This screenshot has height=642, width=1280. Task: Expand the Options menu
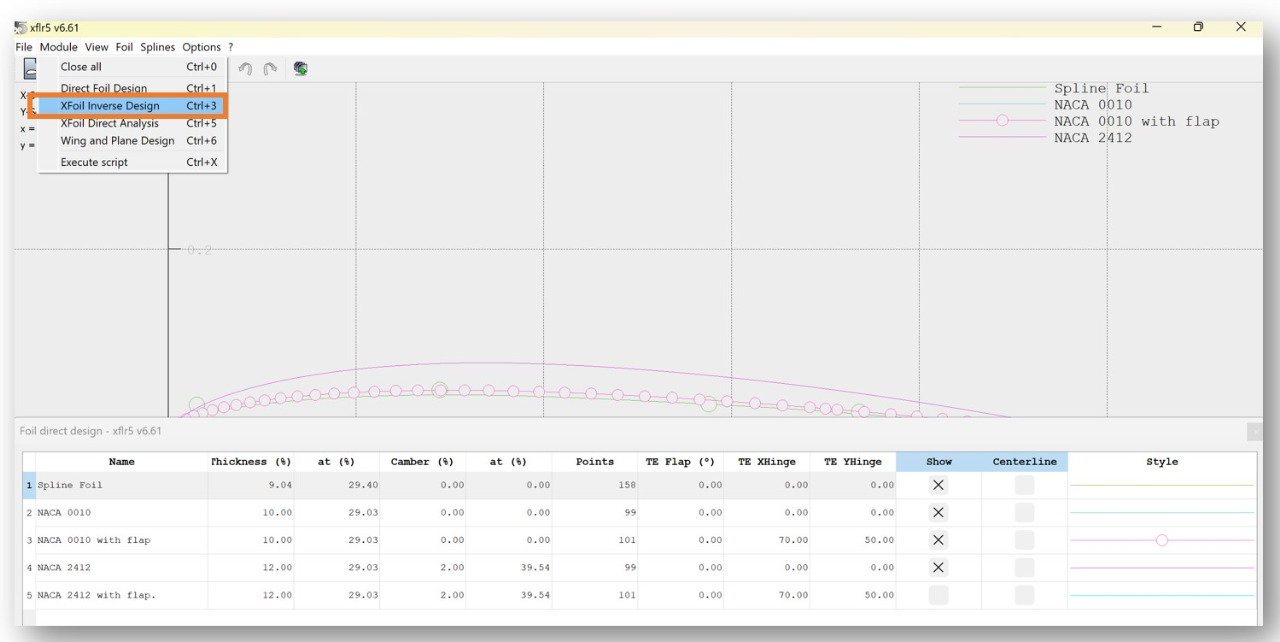201,47
